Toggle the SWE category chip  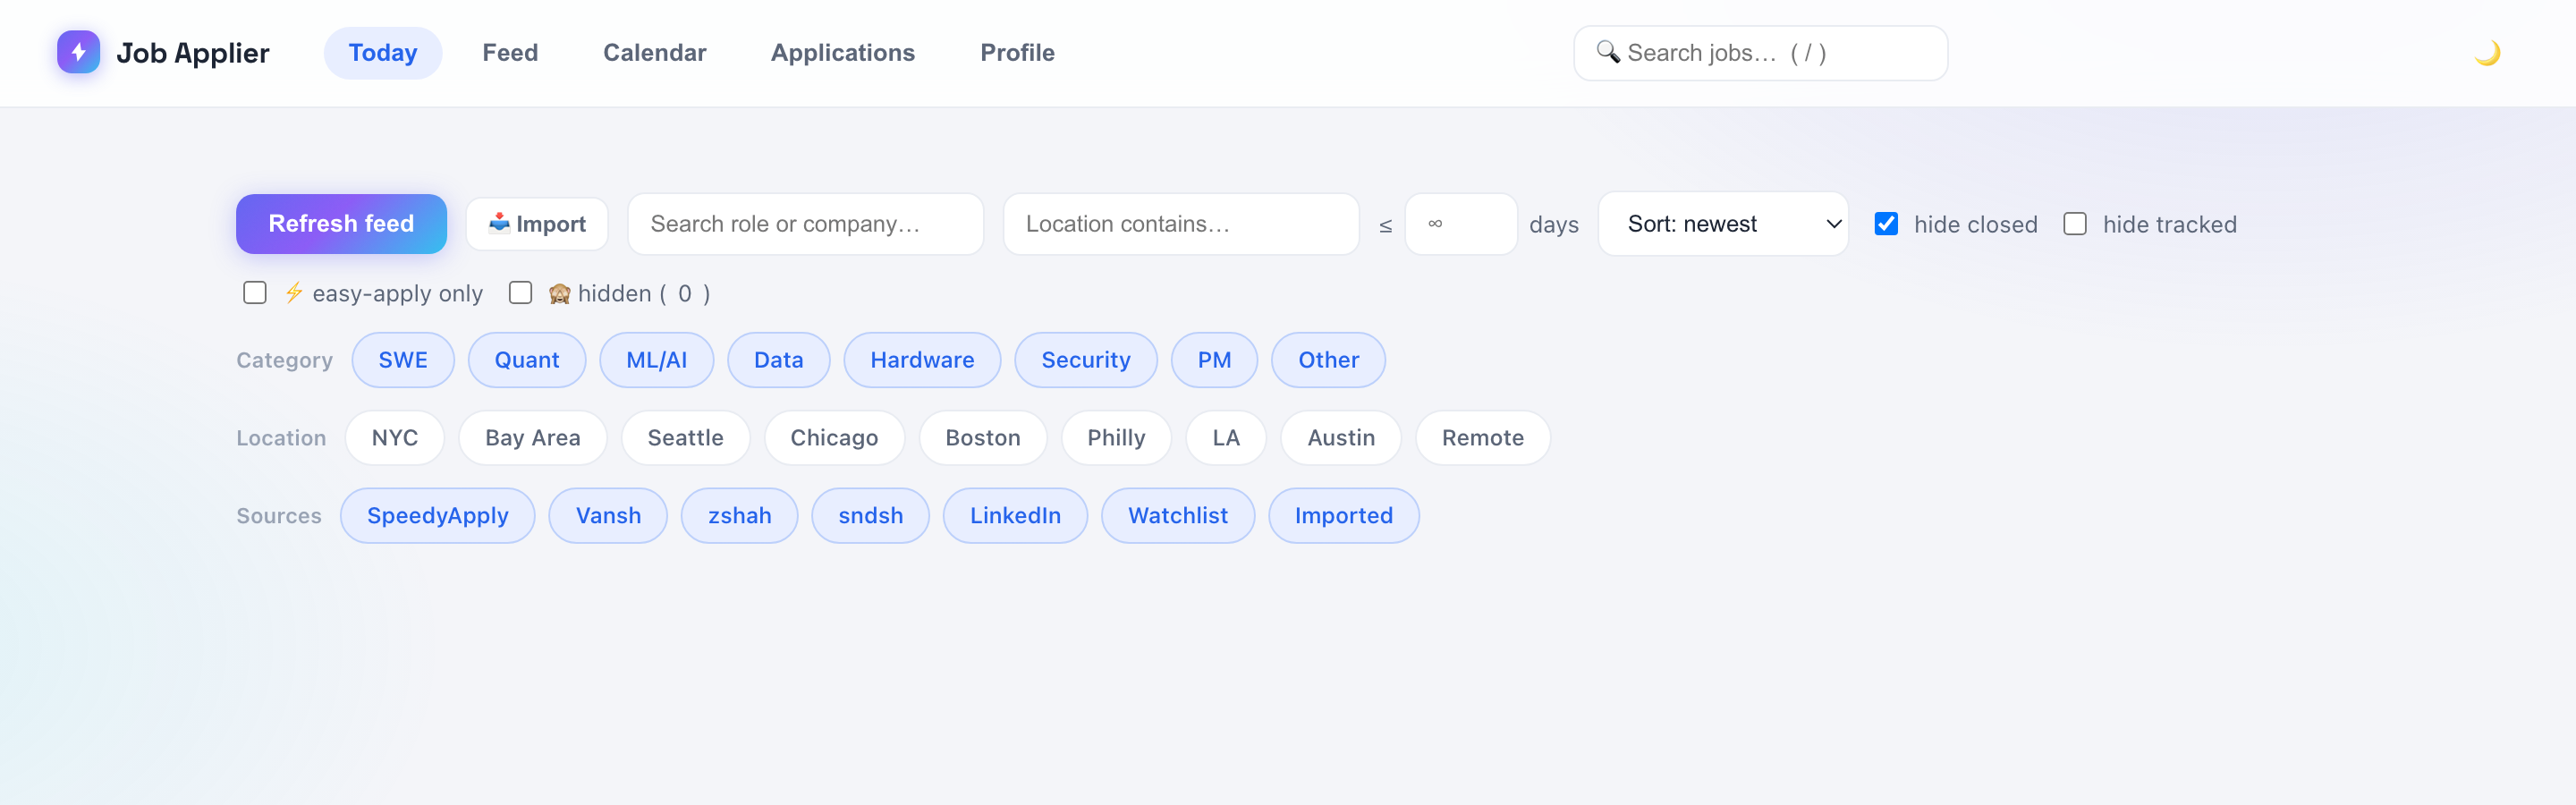tap(403, 360)
